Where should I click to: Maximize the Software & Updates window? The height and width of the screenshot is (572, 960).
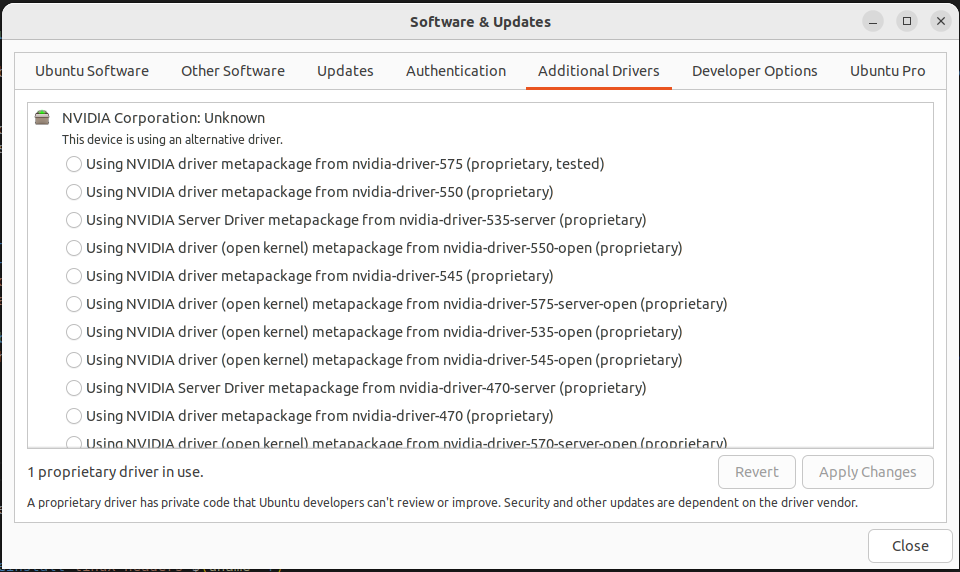907,21
